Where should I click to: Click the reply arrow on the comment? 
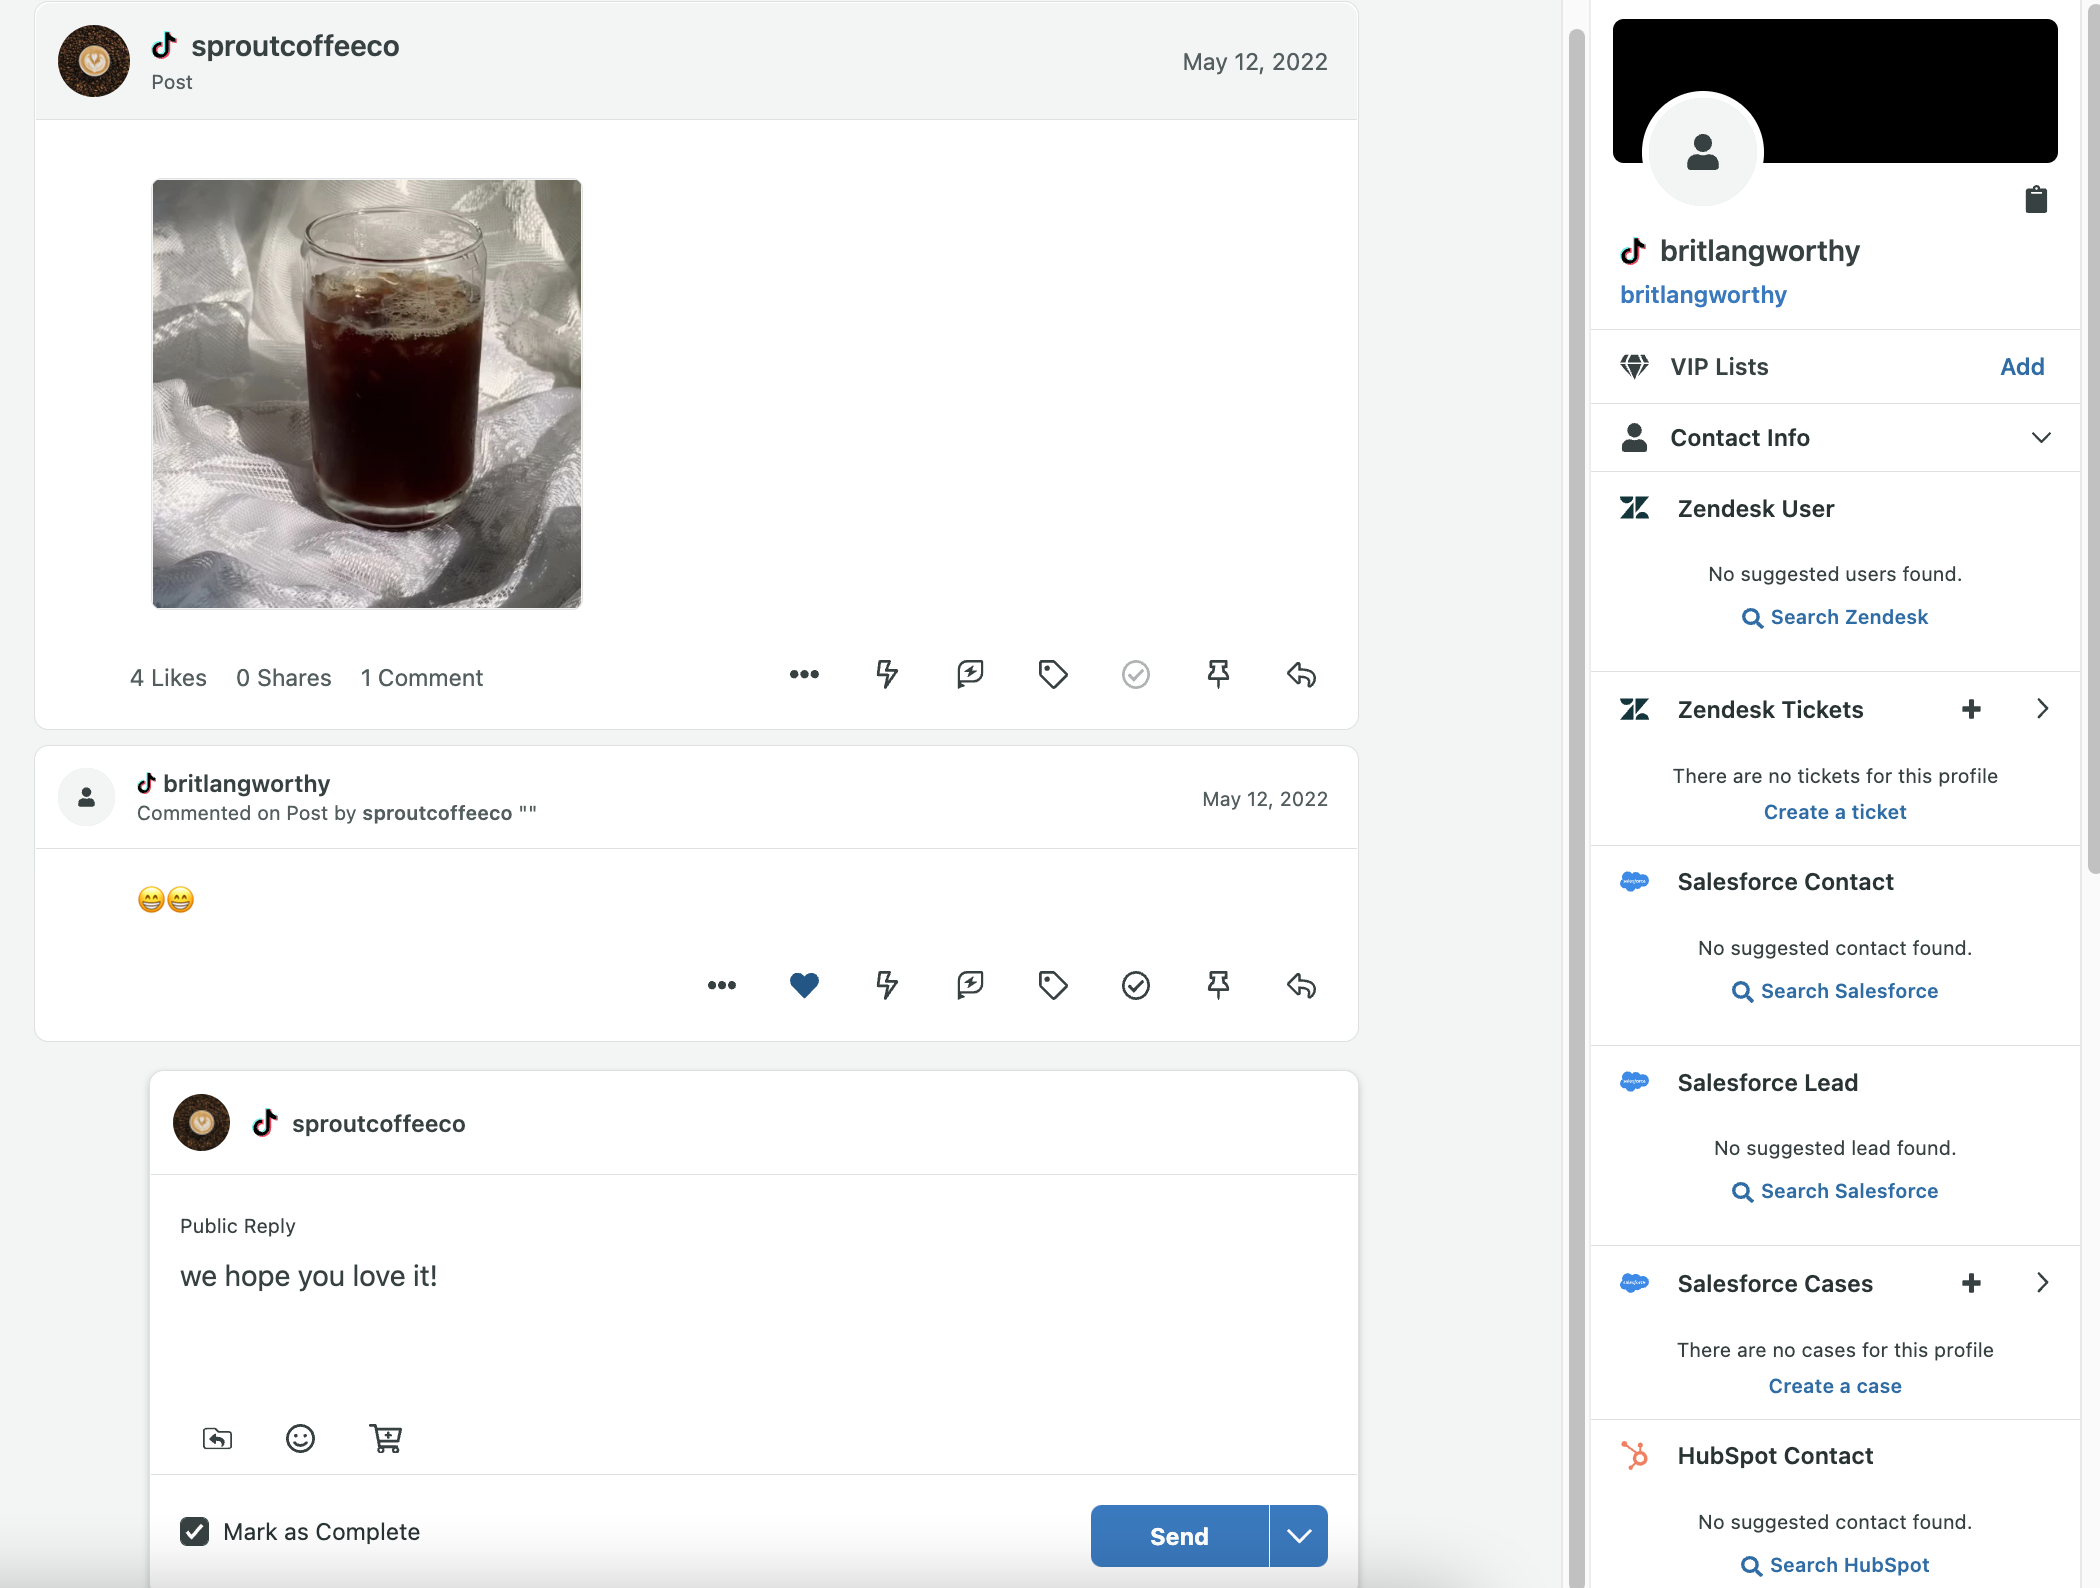[1301, 986]
